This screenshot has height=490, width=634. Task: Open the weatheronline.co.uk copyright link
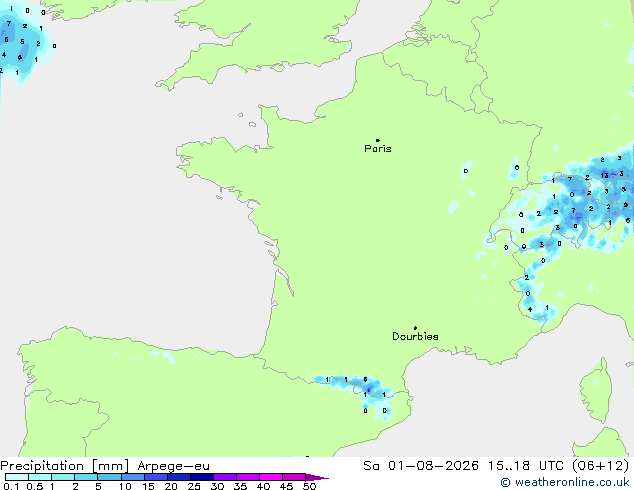click(x=565, y=482)
